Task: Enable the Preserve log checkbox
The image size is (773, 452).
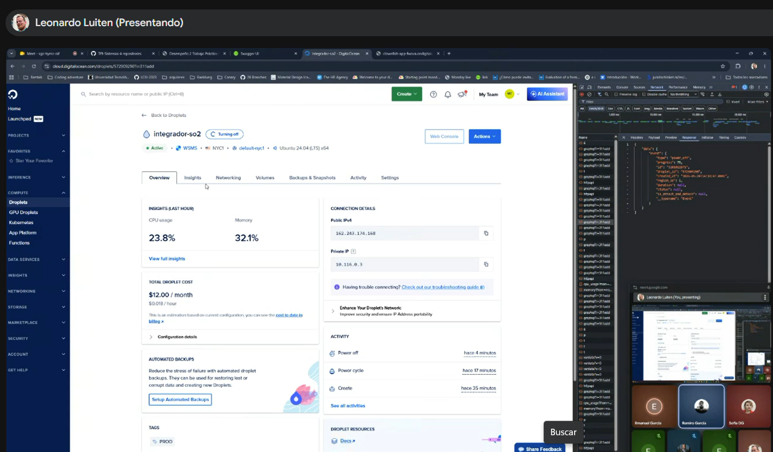Action: 616,94
